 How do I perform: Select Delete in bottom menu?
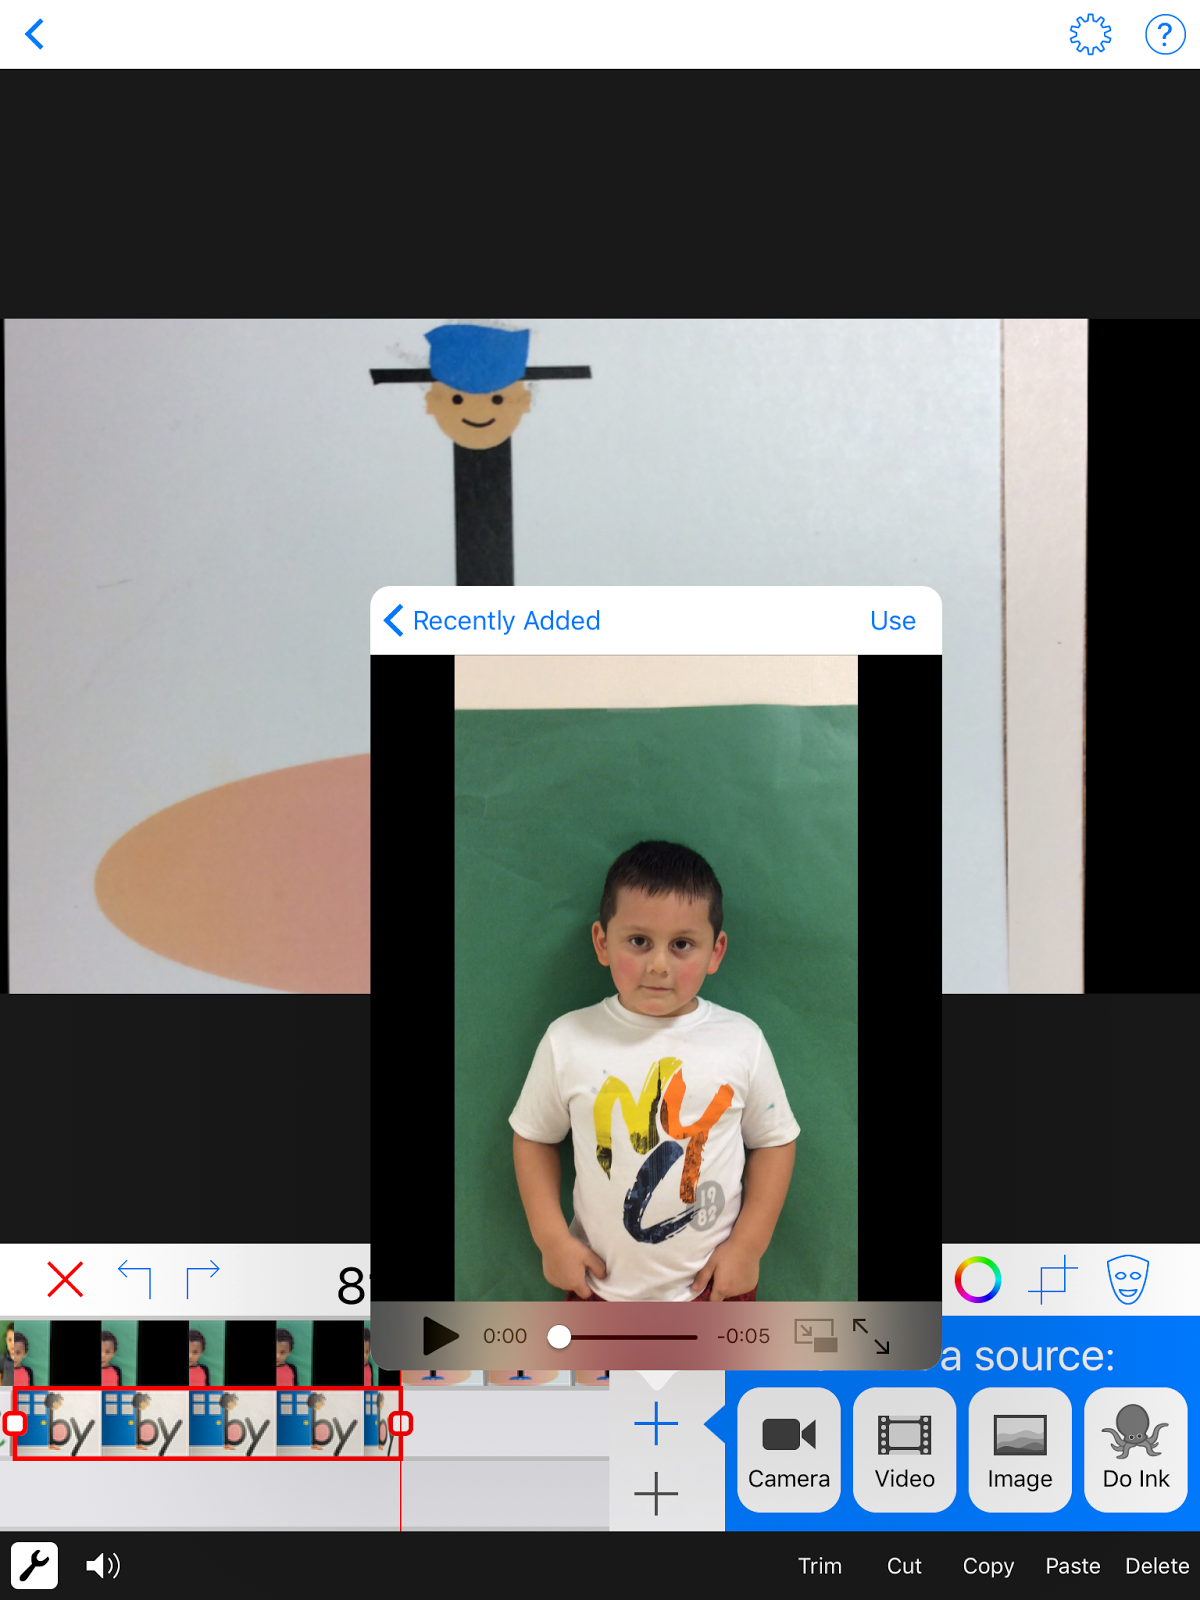(1157, 1566)
